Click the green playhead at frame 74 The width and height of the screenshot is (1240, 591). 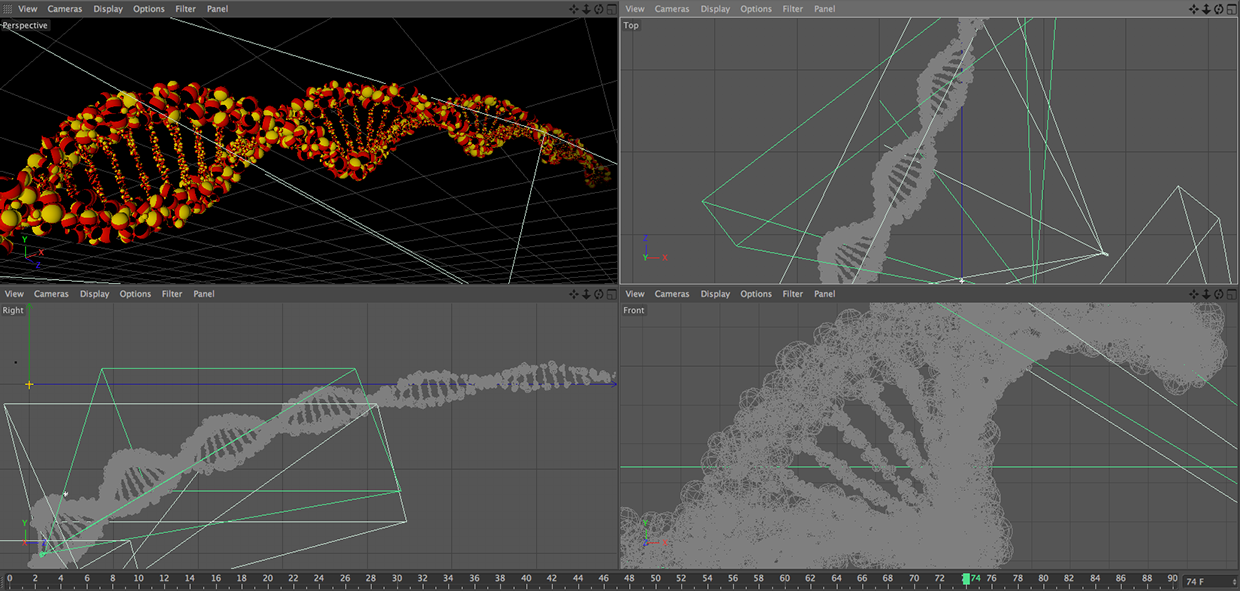pos(966,579)
